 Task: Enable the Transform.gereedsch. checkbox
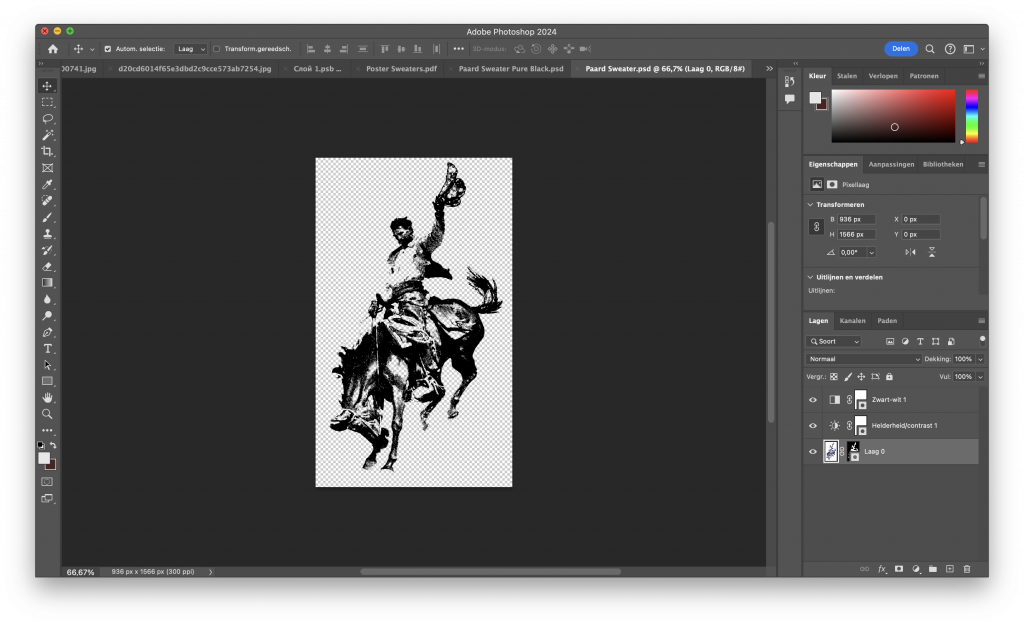pyautogui.click(x=217, y=49)
